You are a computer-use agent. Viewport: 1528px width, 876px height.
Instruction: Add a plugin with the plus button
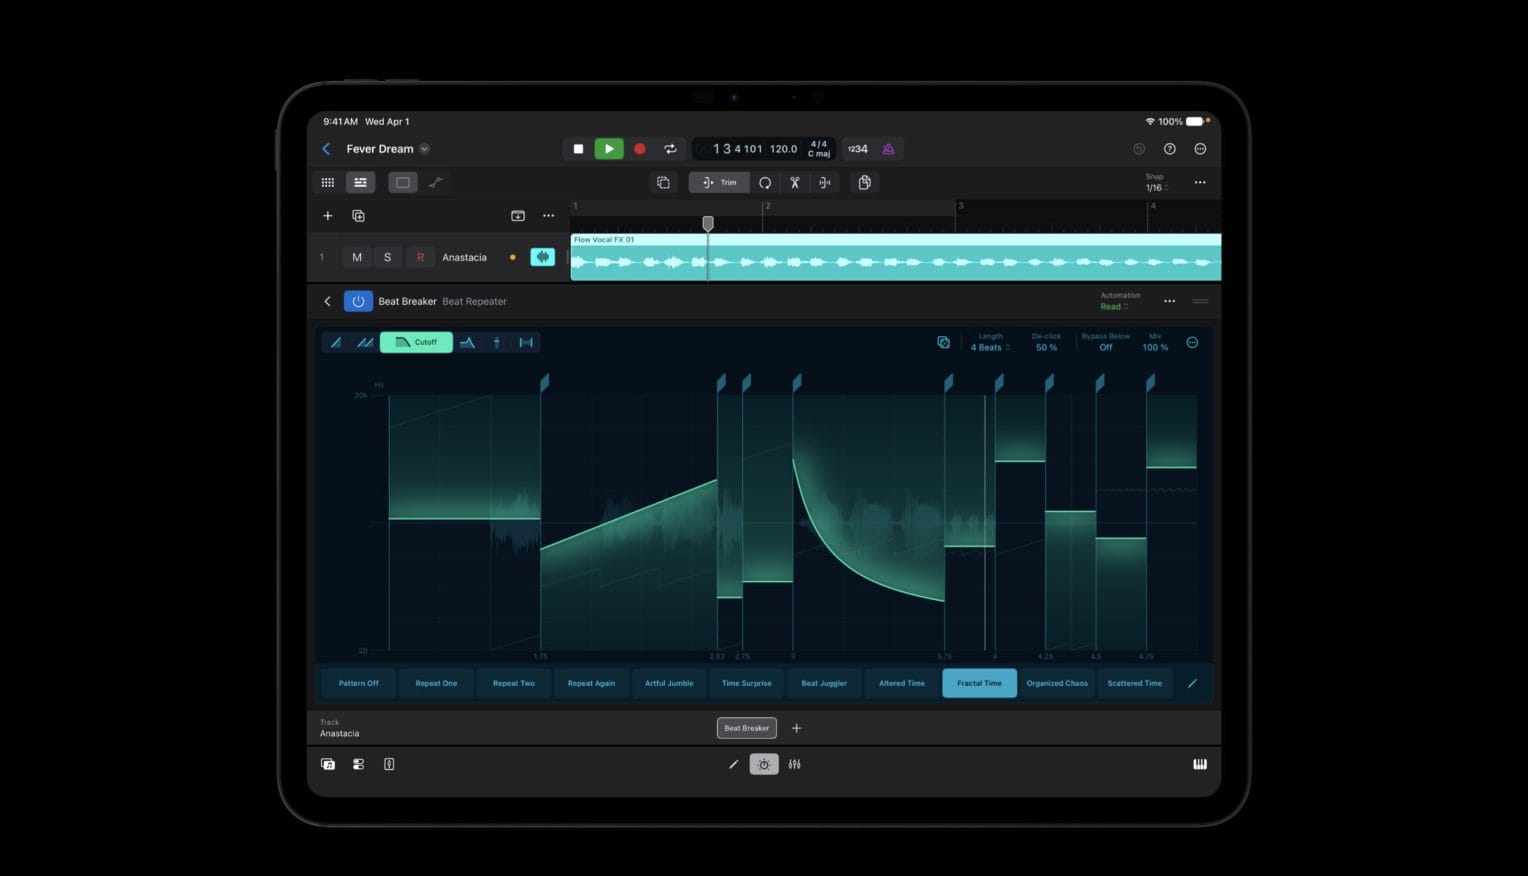(796, 728)
